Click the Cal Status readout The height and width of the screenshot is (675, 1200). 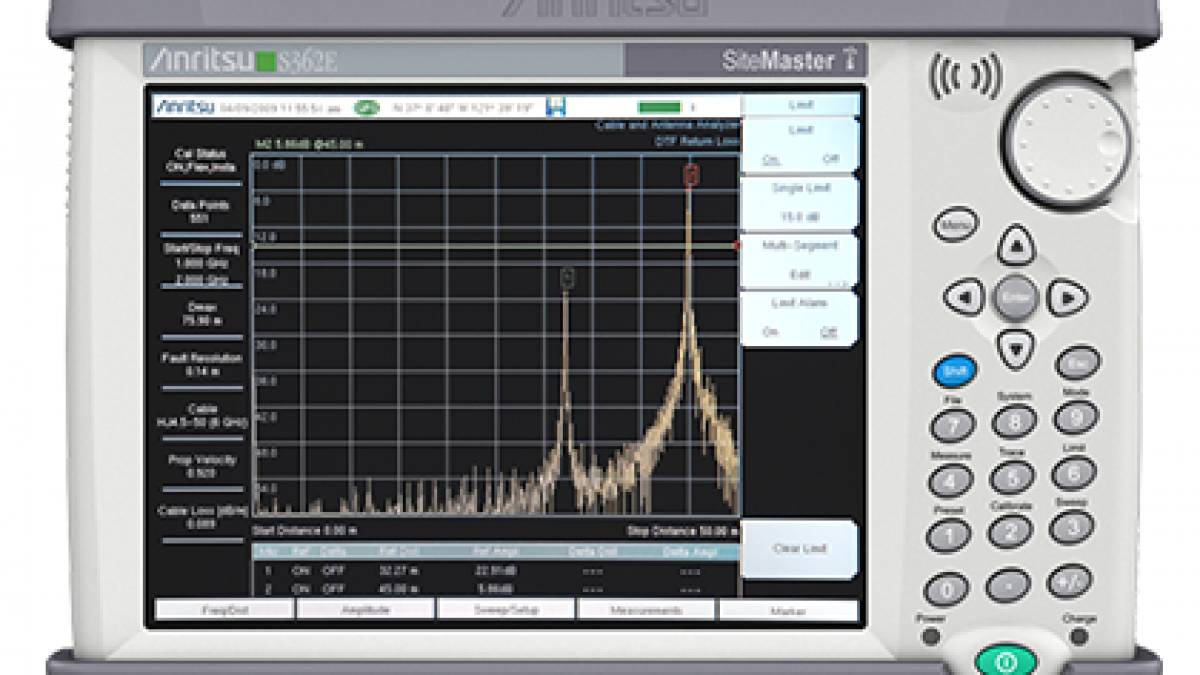[203, 161]
